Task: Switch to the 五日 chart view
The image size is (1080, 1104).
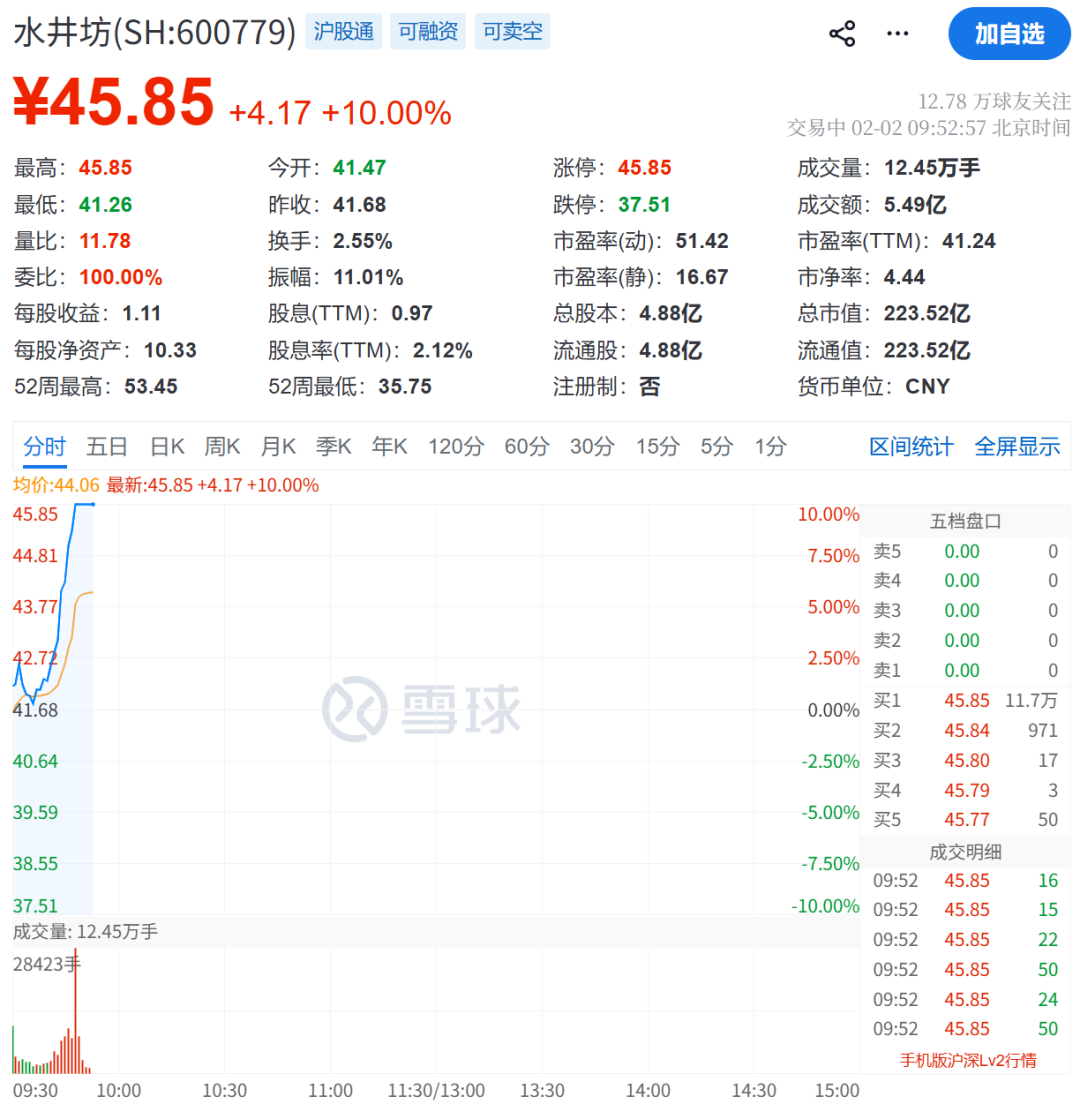Action: (106, 447)
